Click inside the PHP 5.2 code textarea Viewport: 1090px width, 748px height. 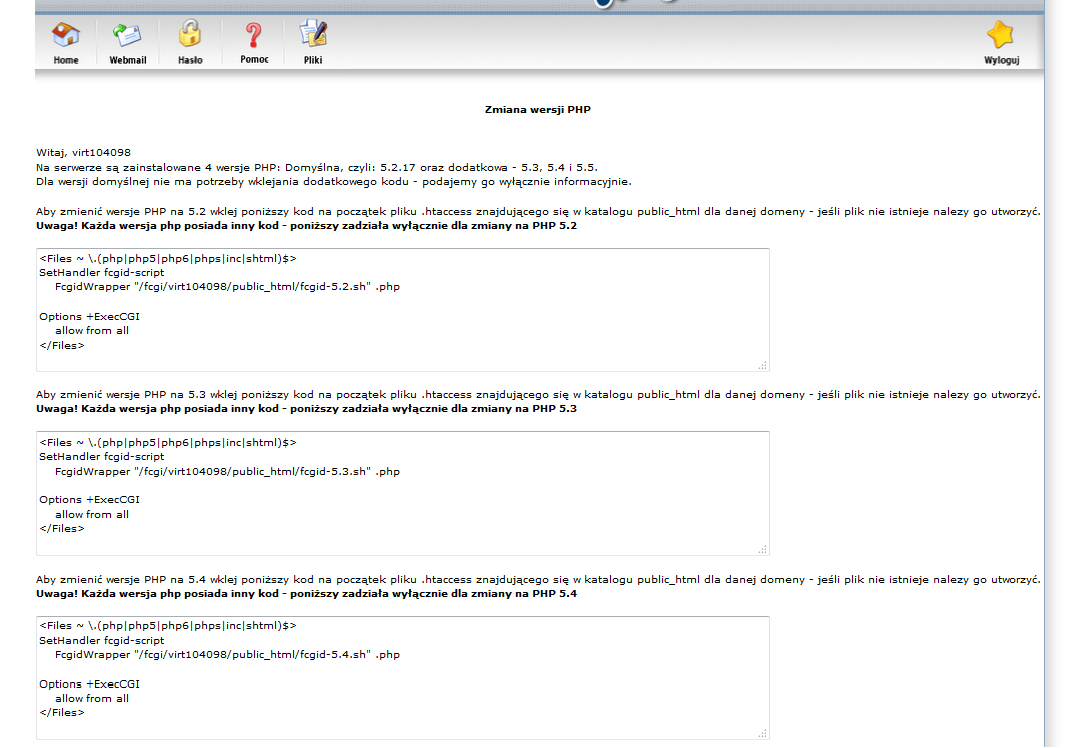(x=402, y=309)
